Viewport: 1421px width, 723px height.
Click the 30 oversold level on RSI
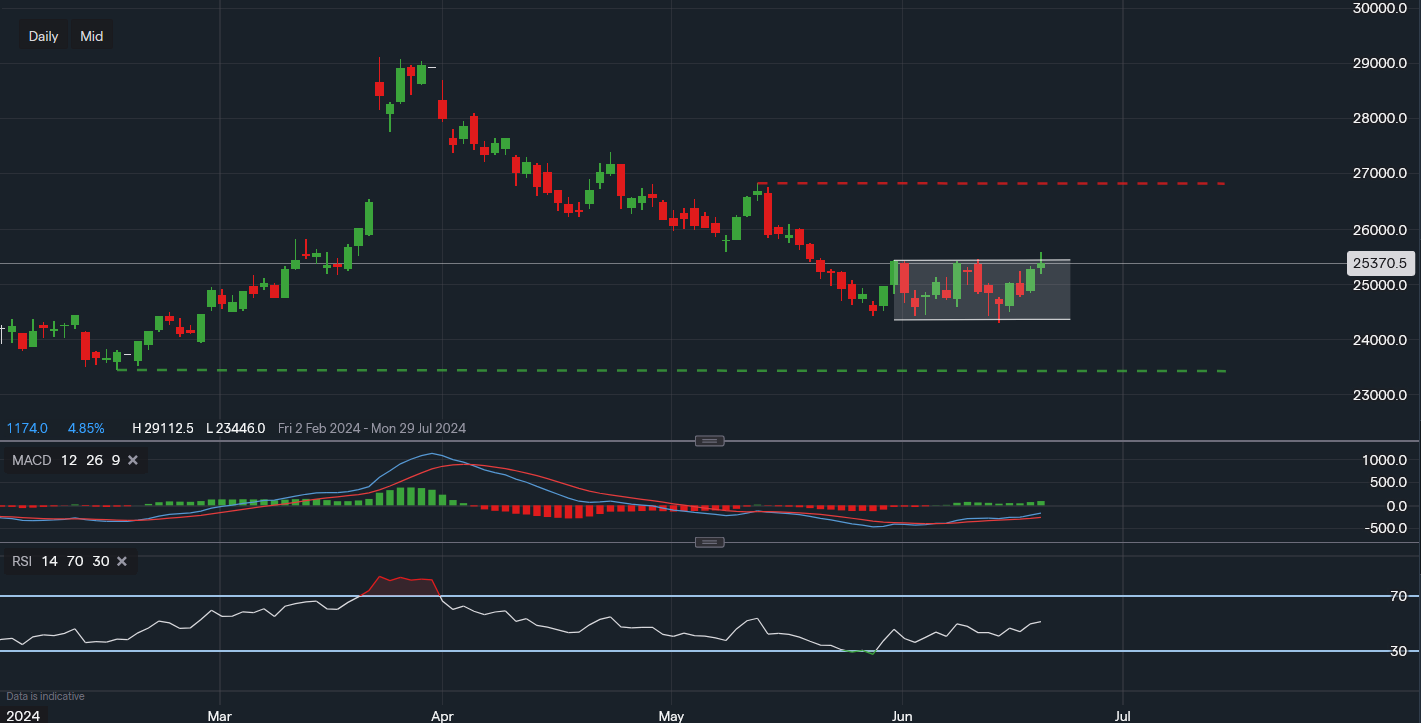click(x=1398, y=651)
